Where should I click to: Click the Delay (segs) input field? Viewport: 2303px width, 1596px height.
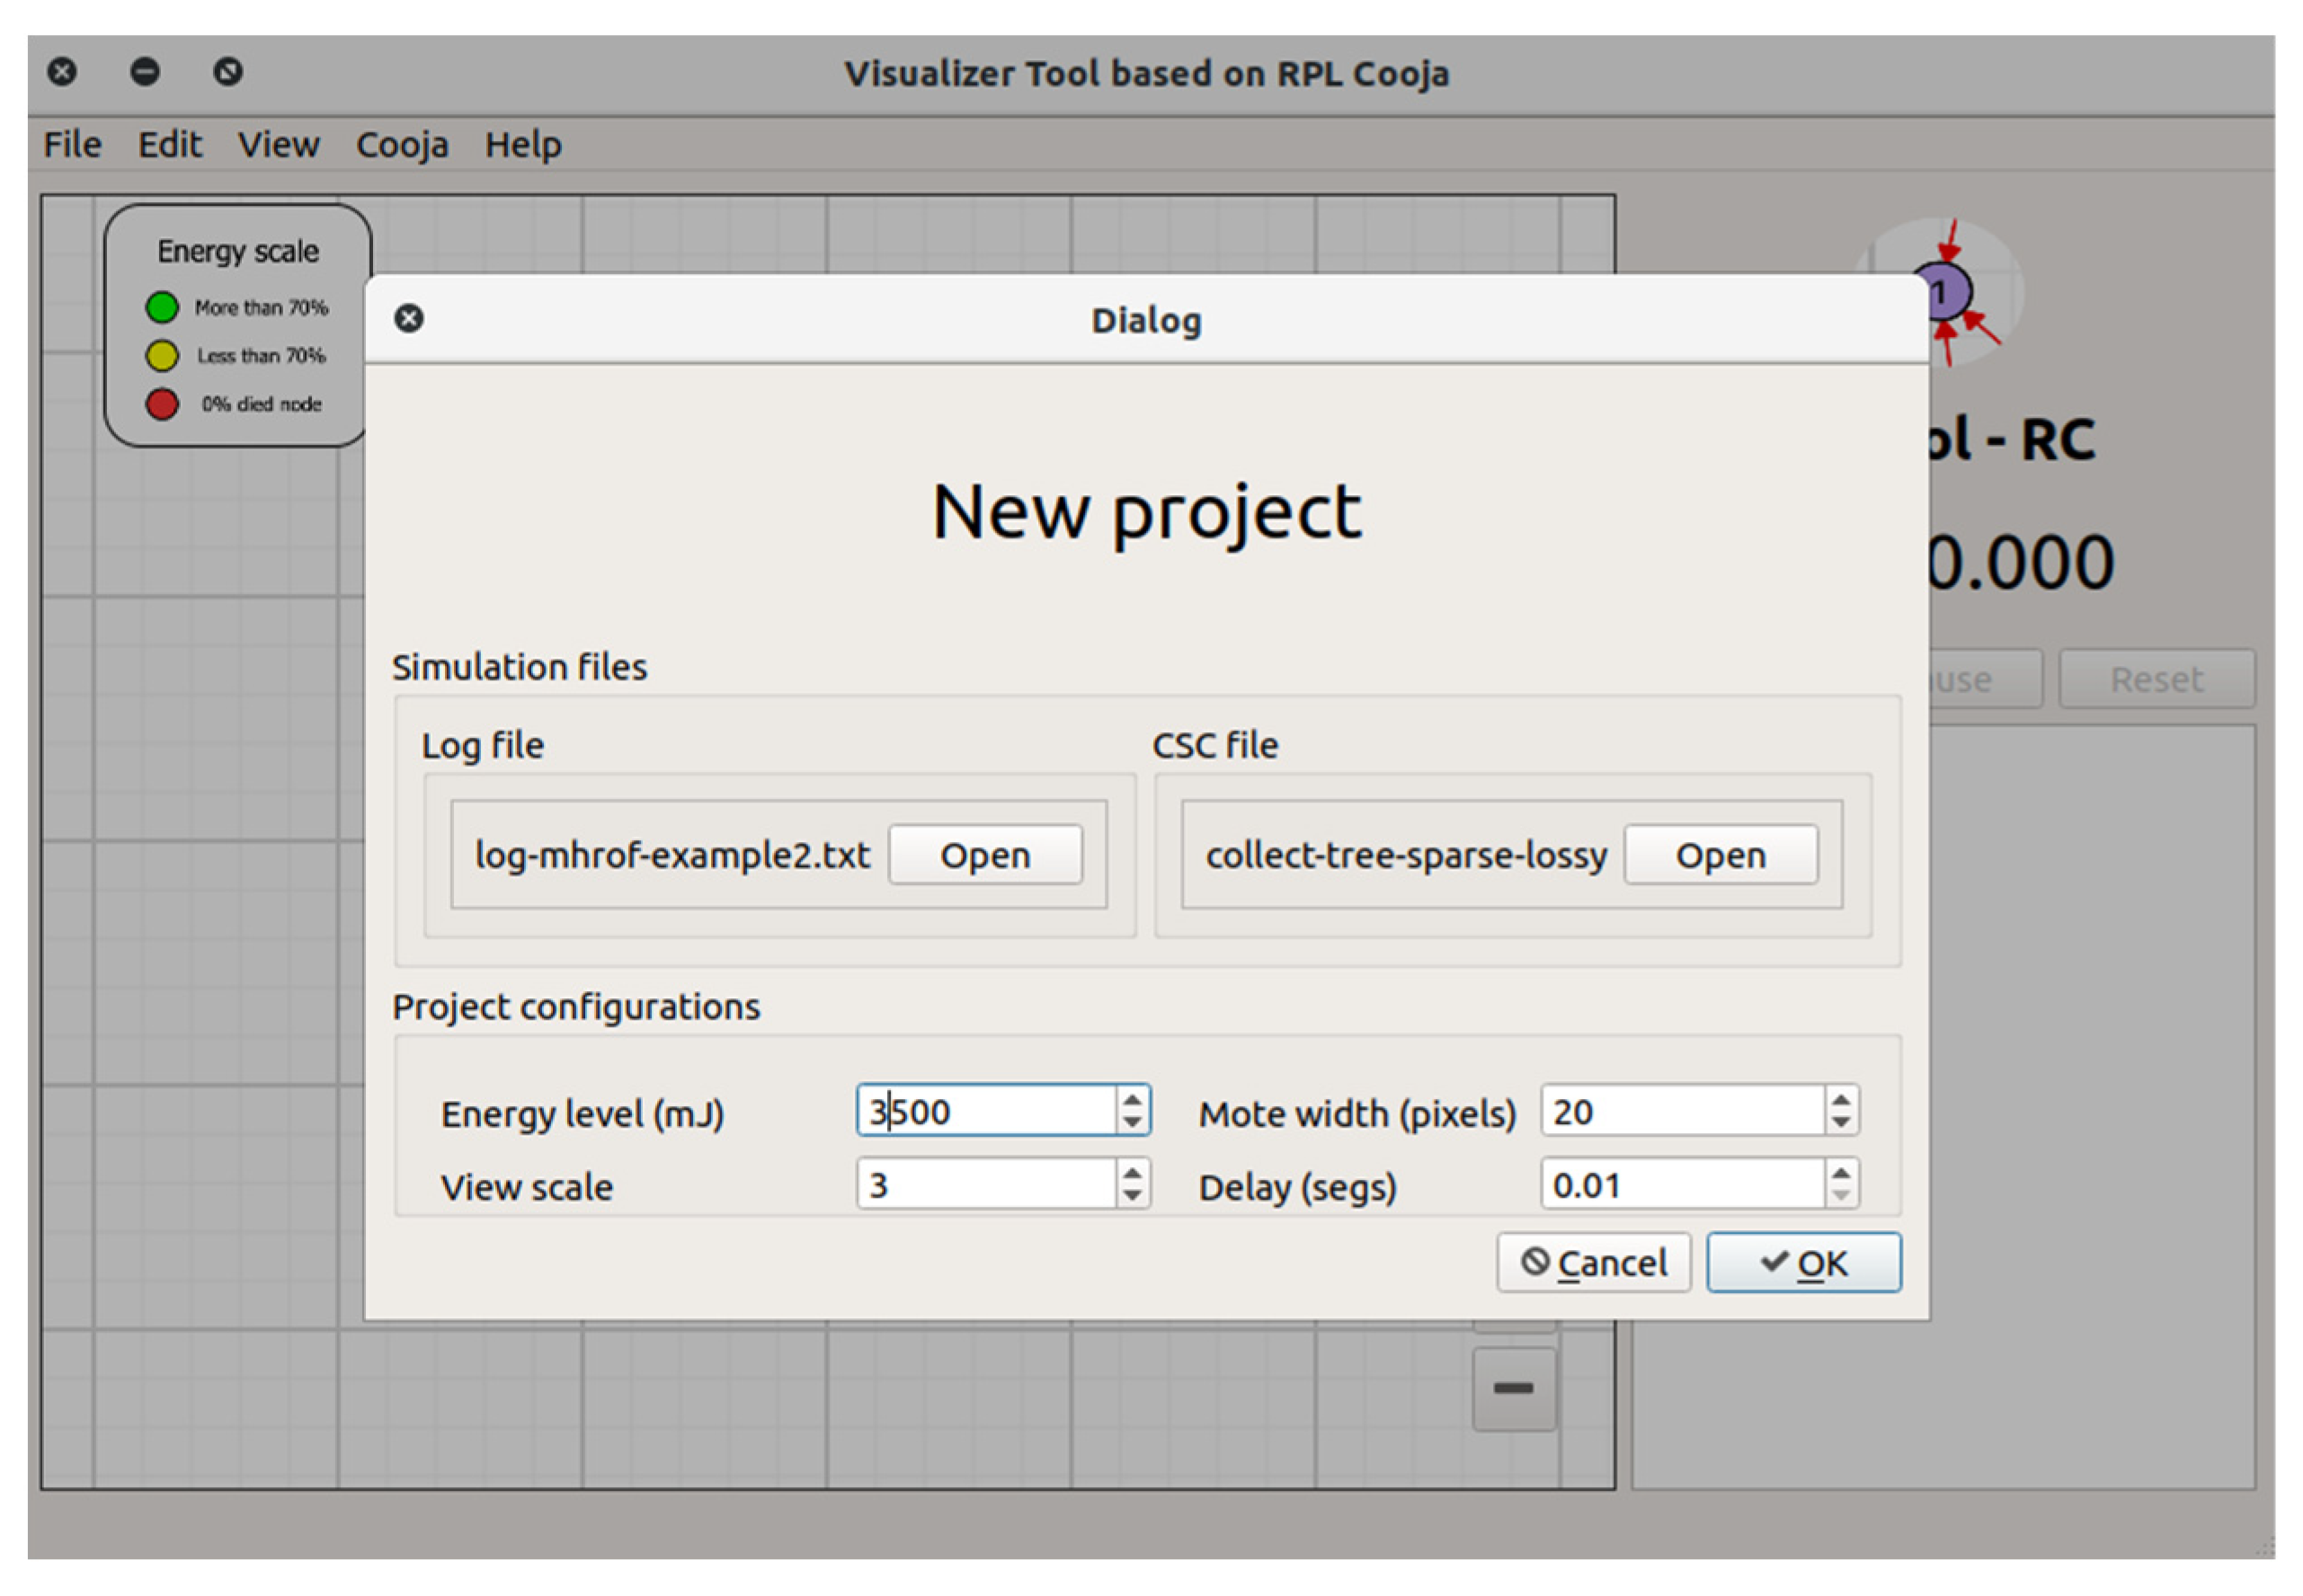1680,1185
